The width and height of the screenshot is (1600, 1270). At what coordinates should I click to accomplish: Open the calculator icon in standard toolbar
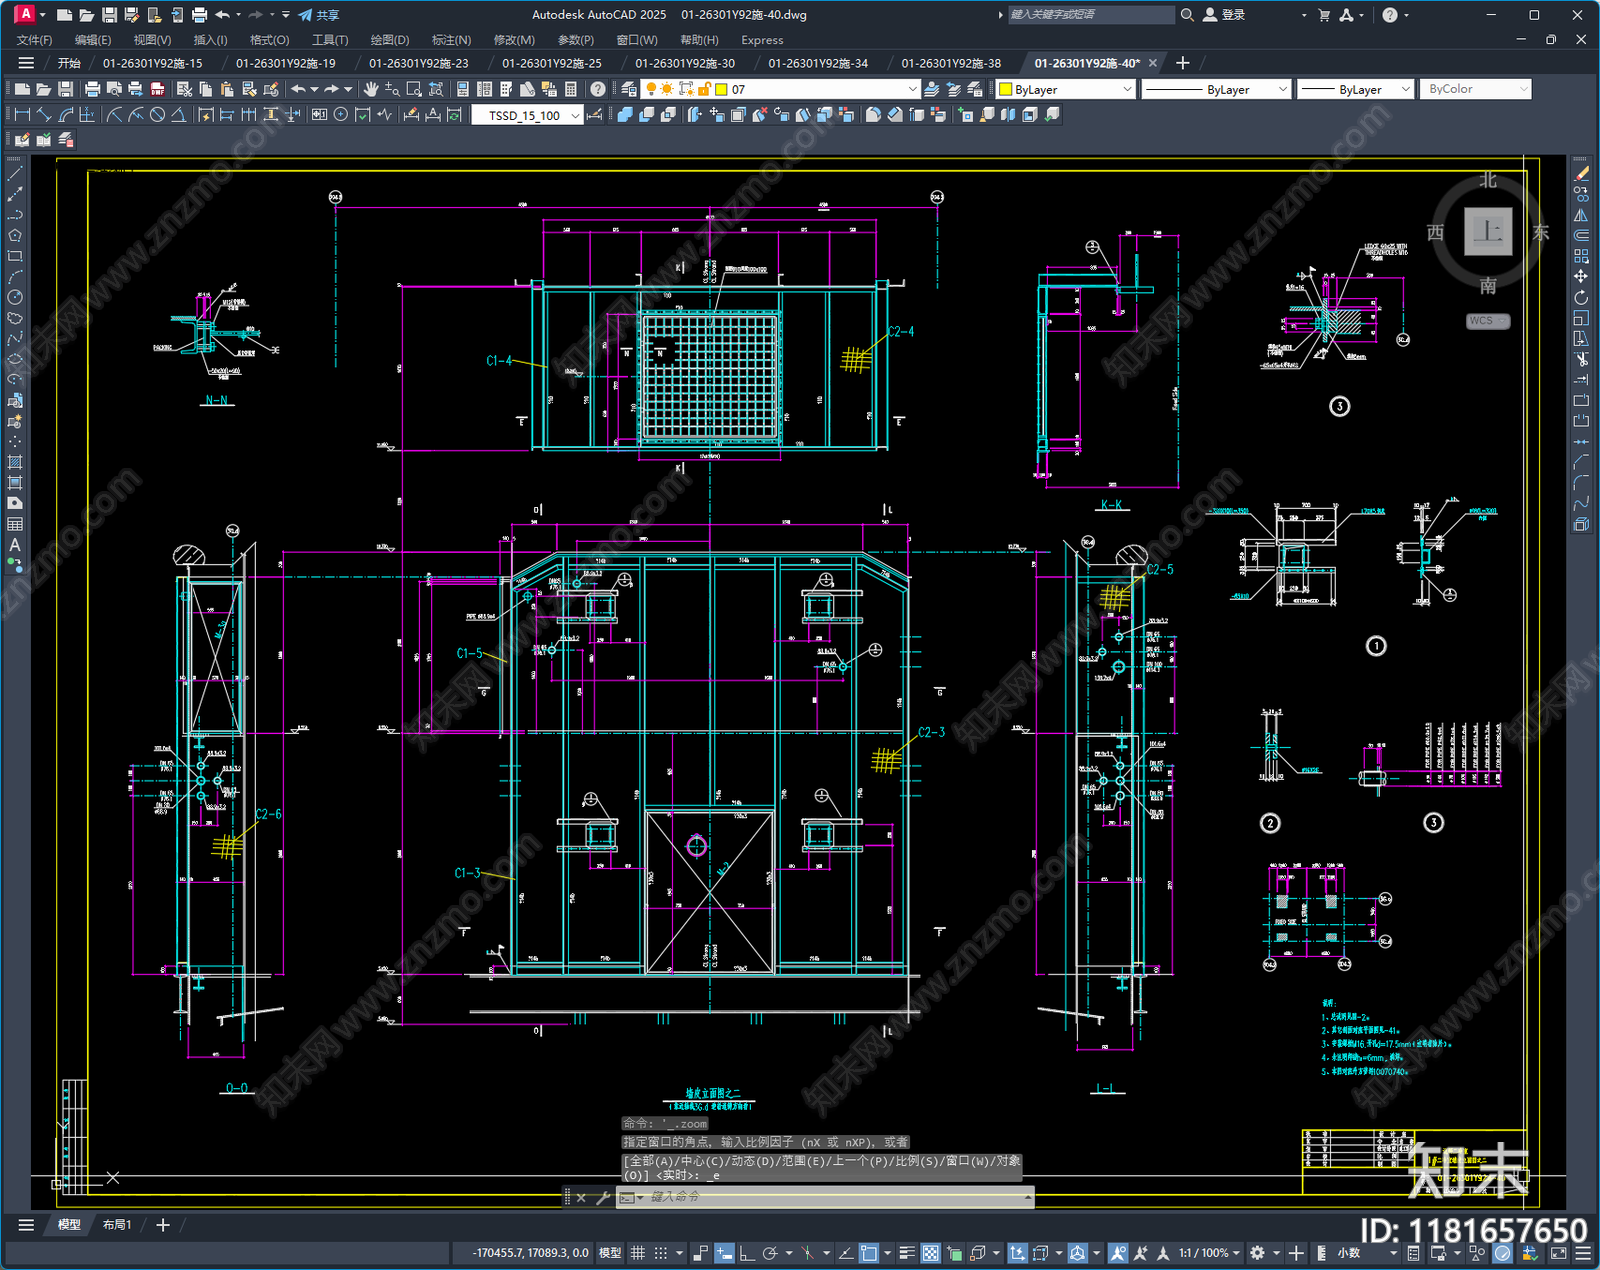pyautogui.click(x=571, y=89)
